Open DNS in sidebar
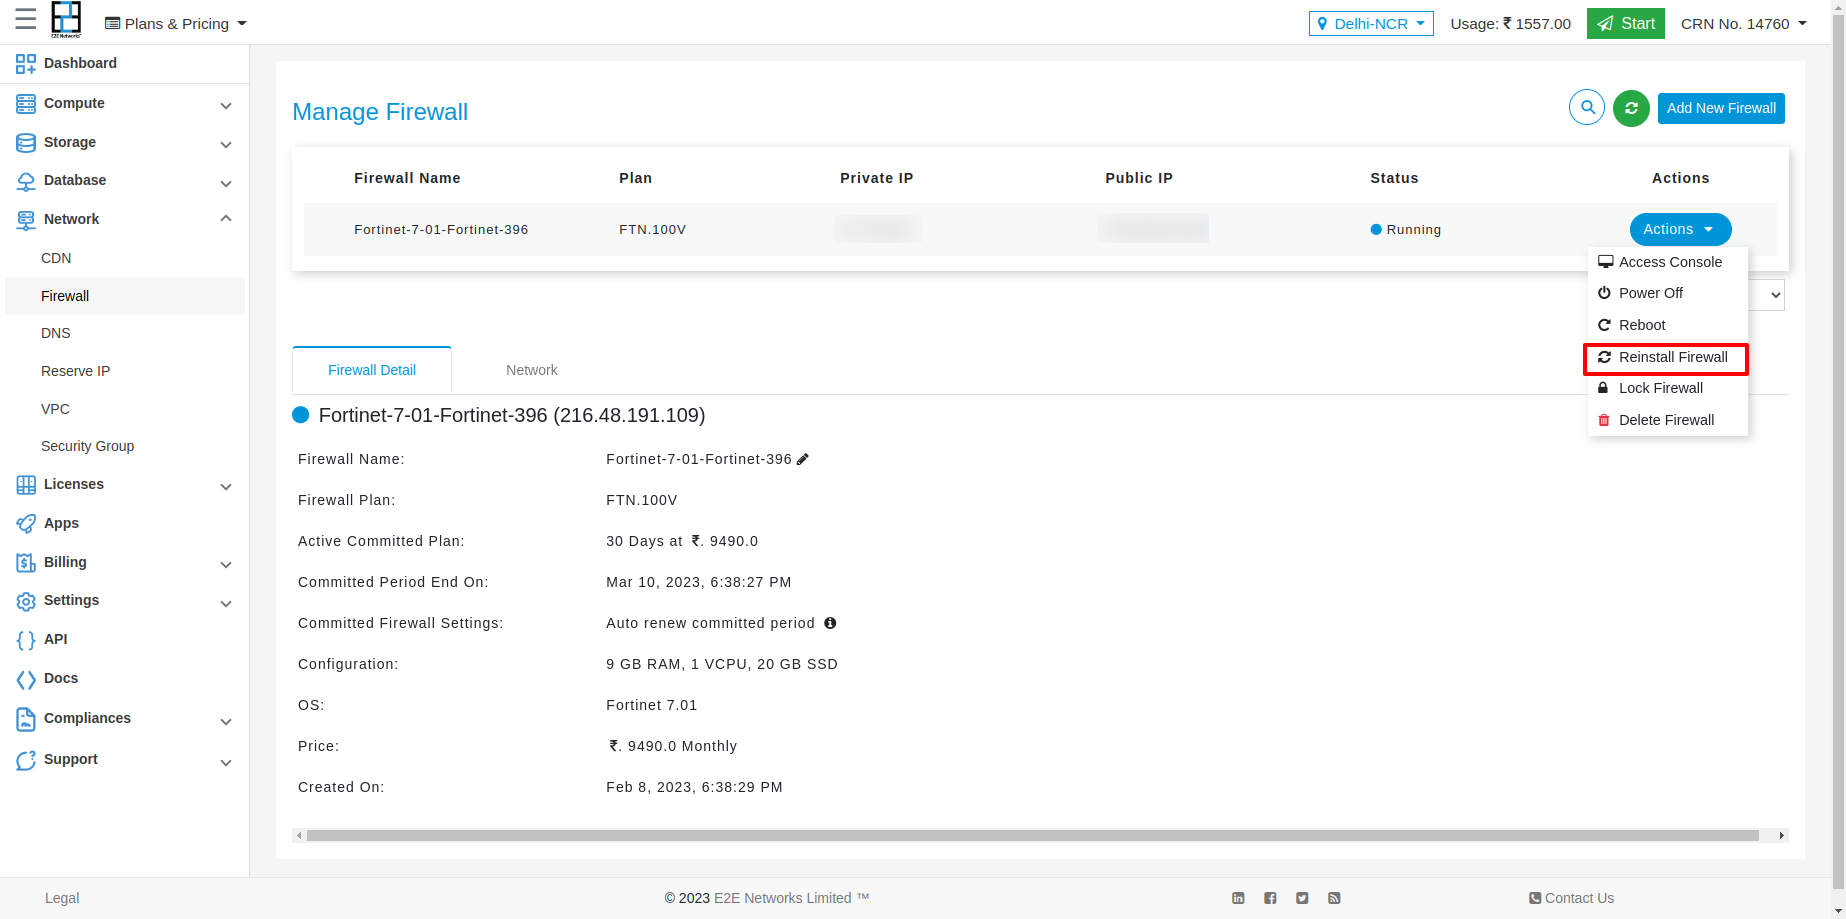Viewport: 1846px width, 919px height. [x=56, y=333]
